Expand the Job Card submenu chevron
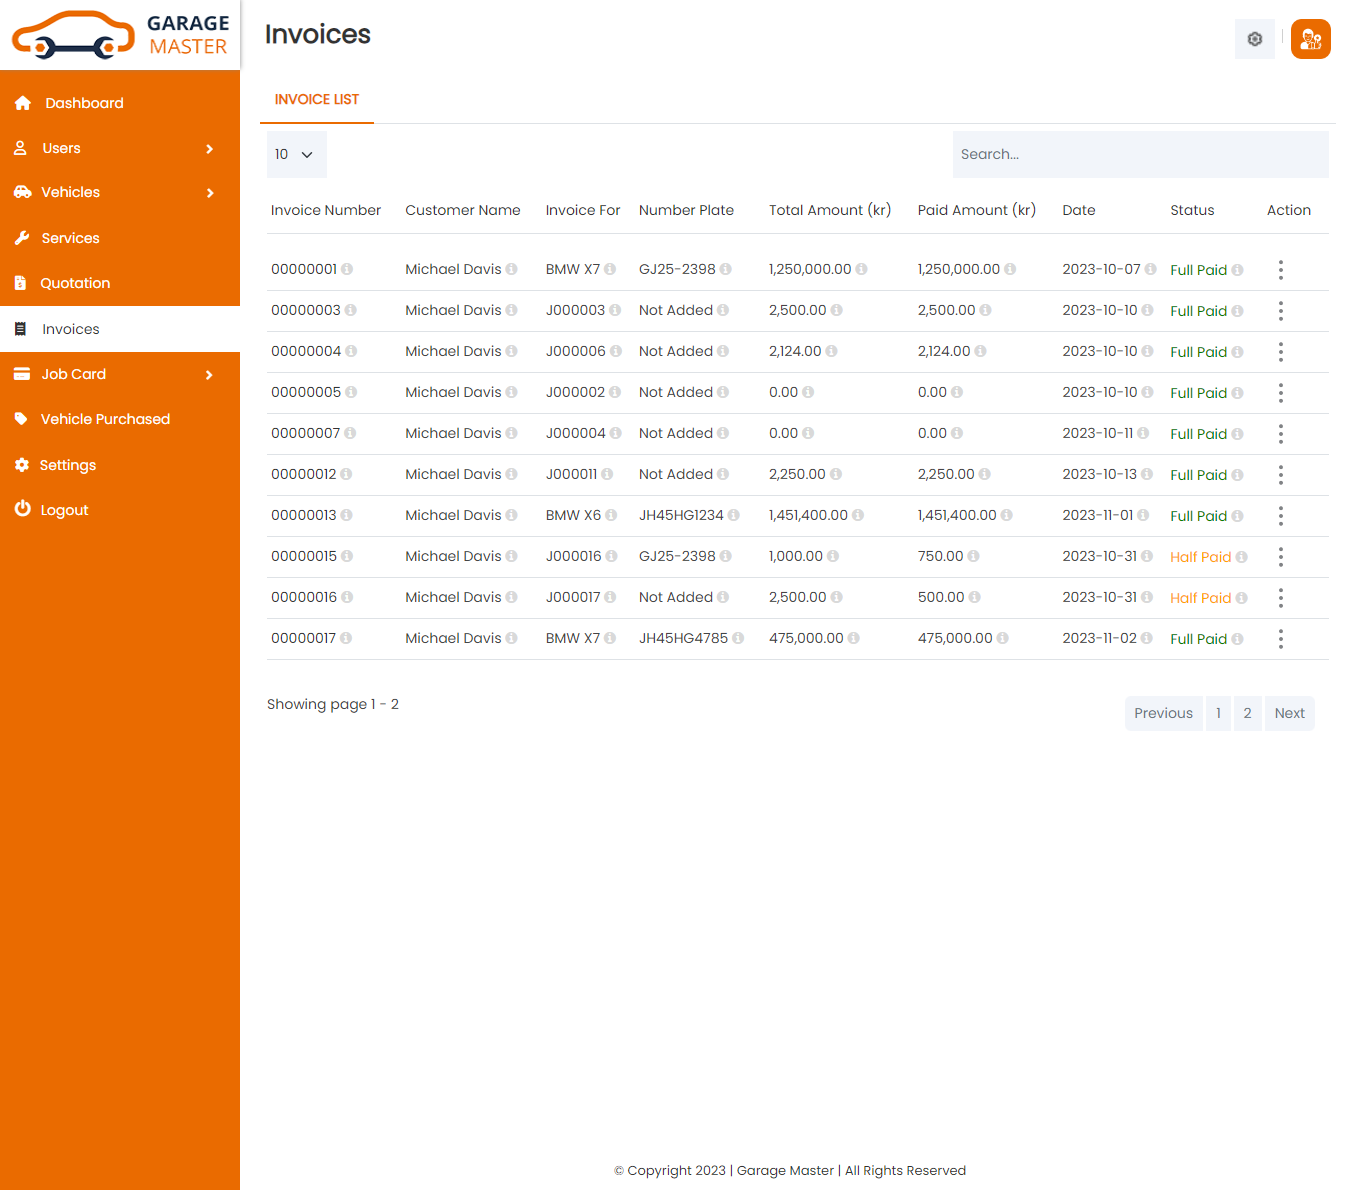Viewport: 1366px width, 1190px height. [209, 375]
